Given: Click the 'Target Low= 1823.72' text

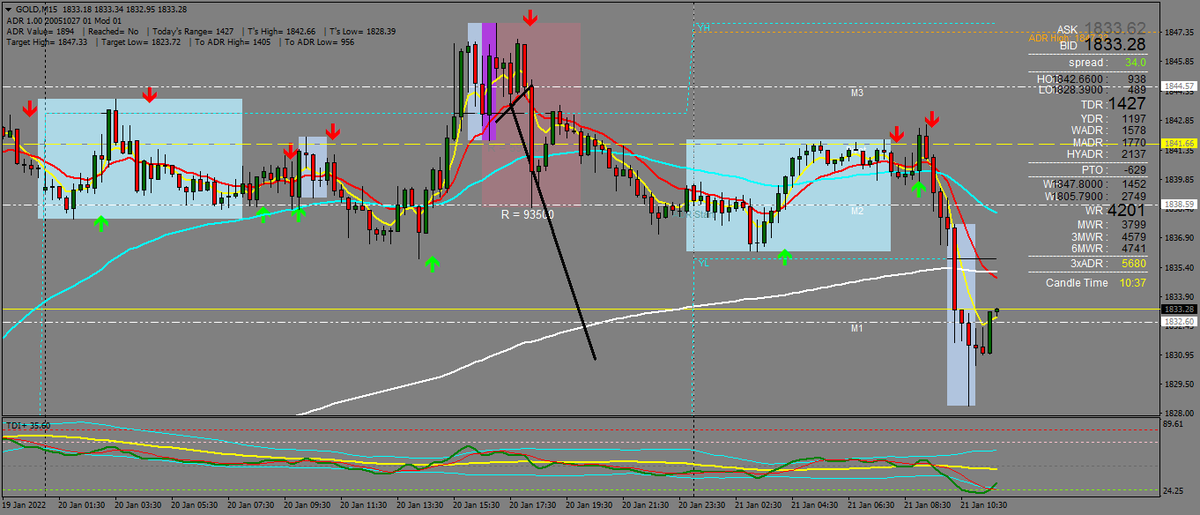Looking at the screenshot, I should coord(139,42).
